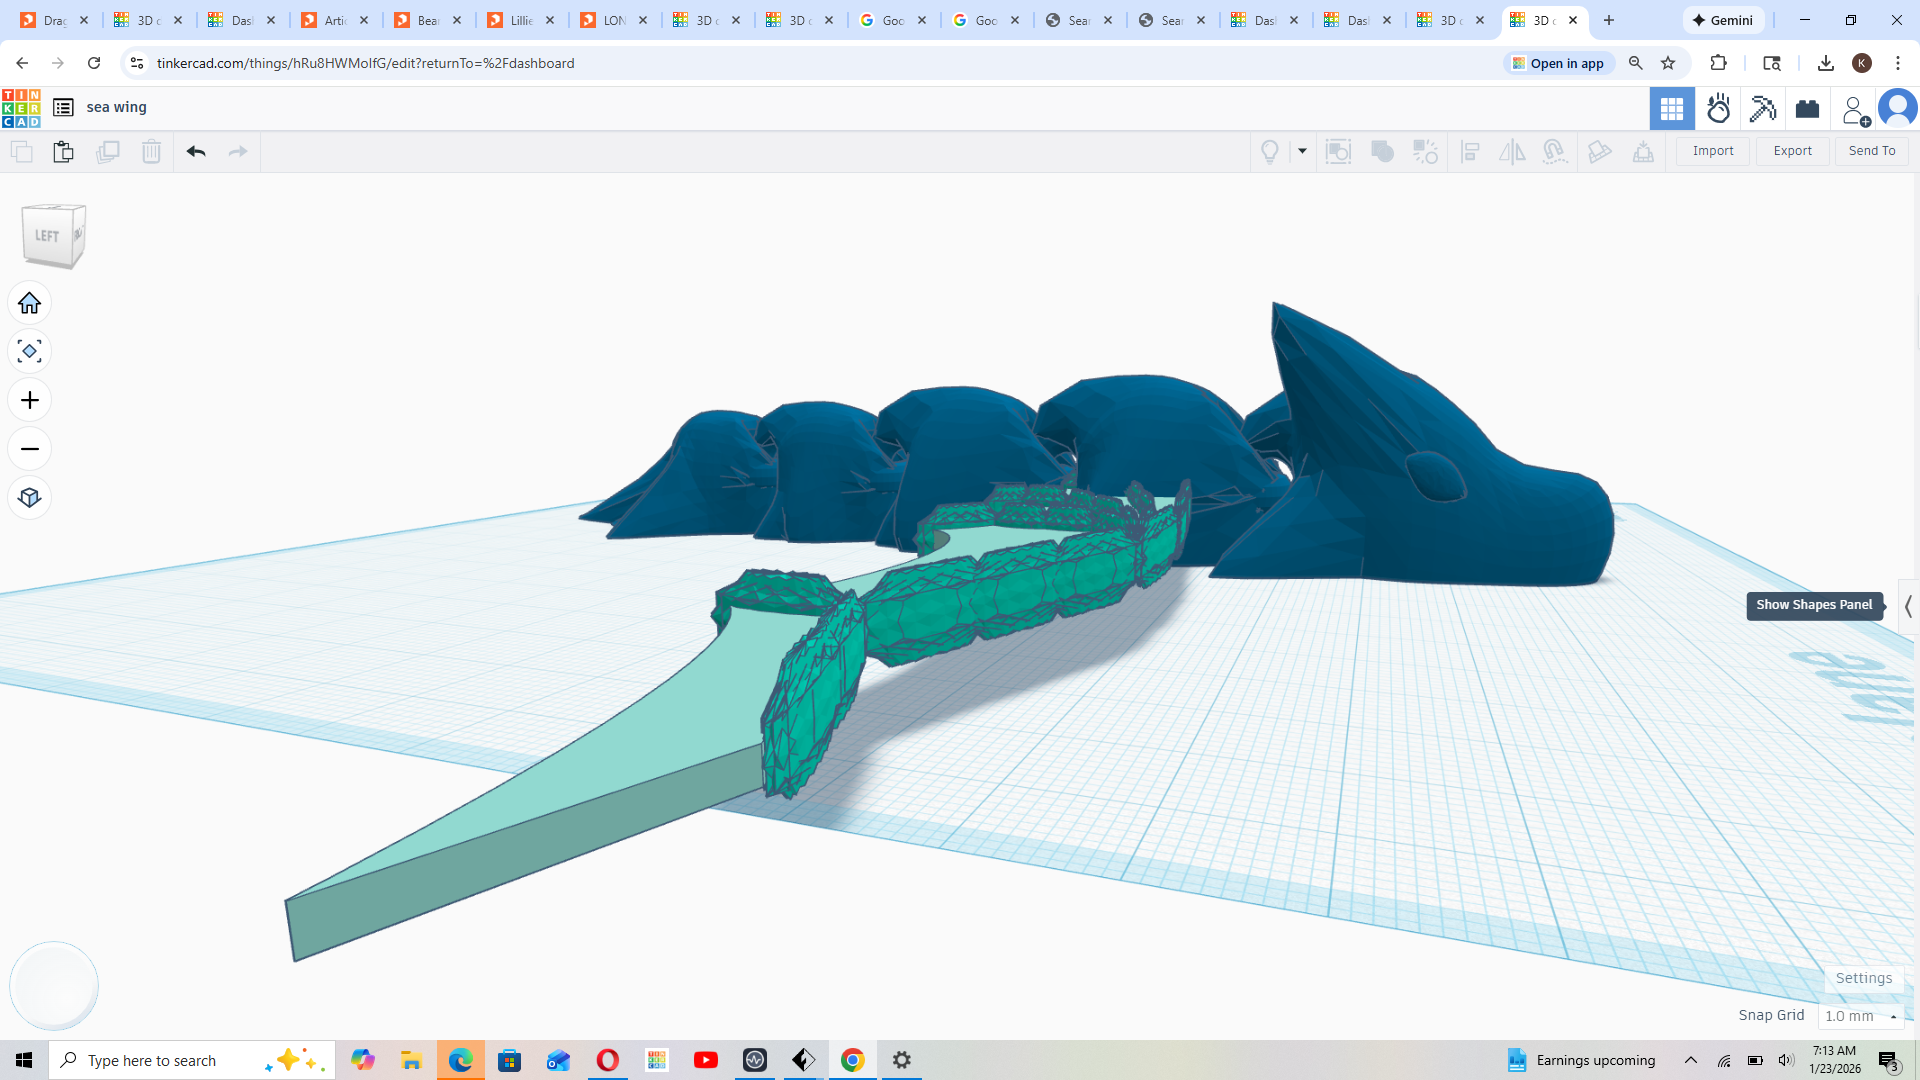Toggle the show all lightbulb icon
Screen dimensions: 1920x1080
click(x=1270, y=152)
